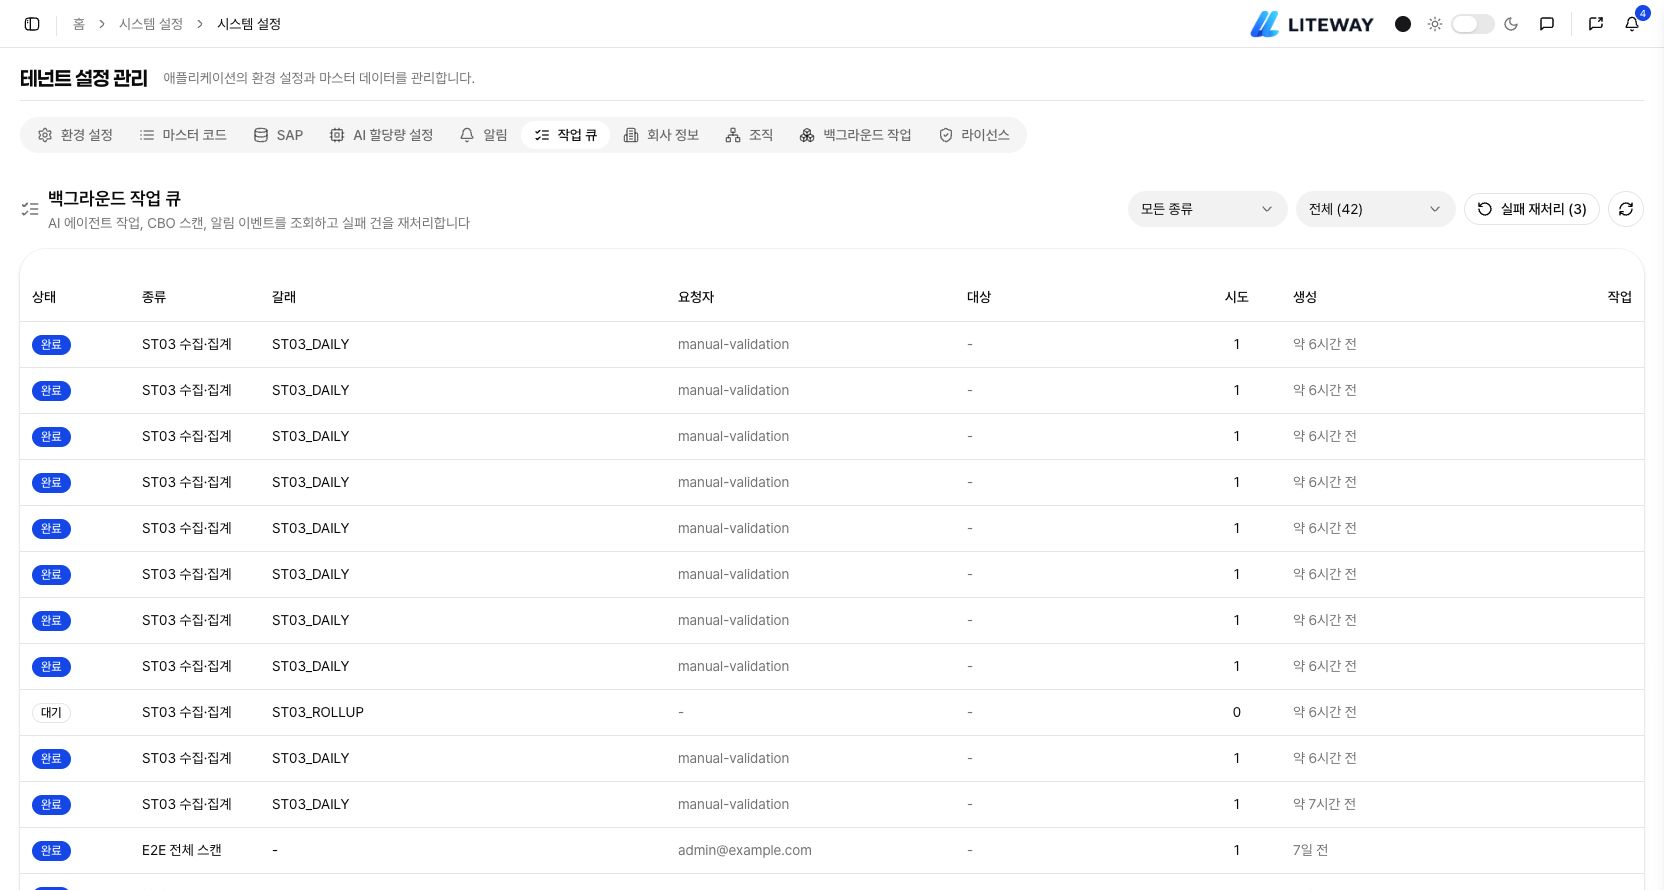1664x890 pixels.
Task: Click the ST03_ROLLUP cell
Action: pyautogui.click(x=318, y=712)
